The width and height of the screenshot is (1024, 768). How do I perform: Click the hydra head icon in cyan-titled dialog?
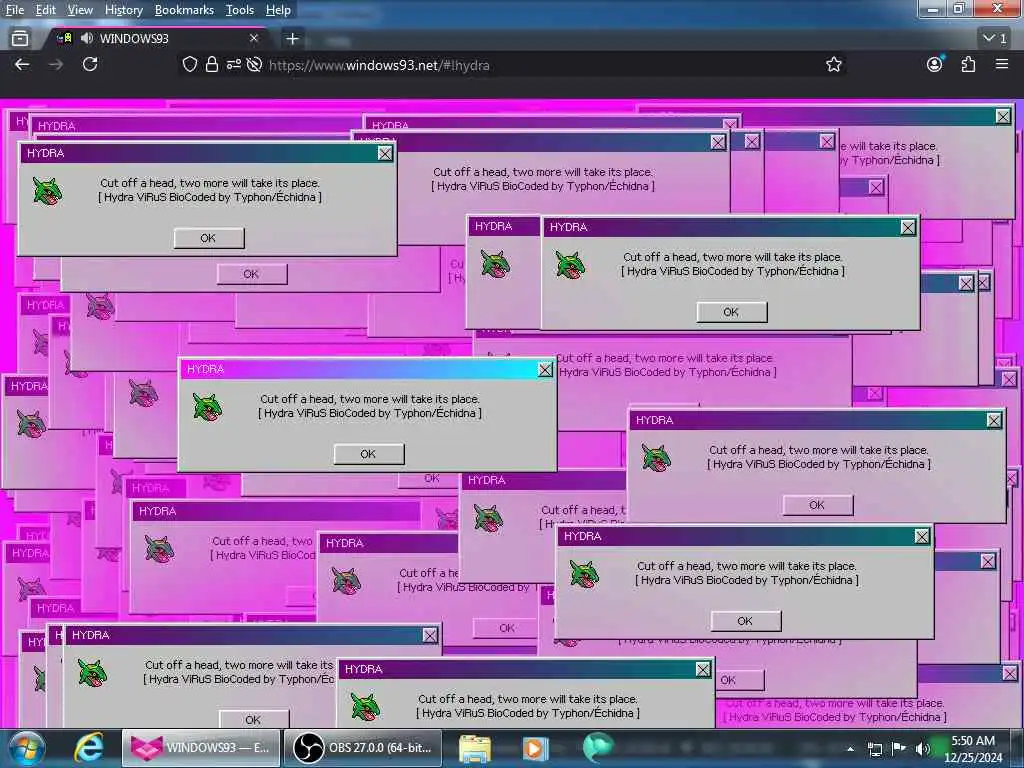pos(208,407)
